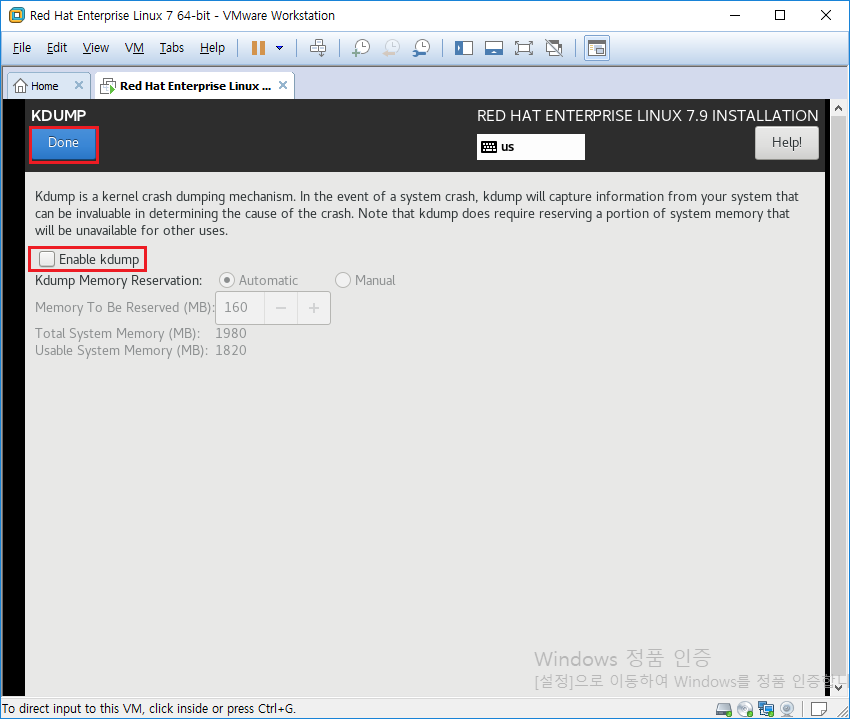Image resolution: width=850 pixels, height=719 pixels.
Task: Open the View menu
Action: [96, 48]
